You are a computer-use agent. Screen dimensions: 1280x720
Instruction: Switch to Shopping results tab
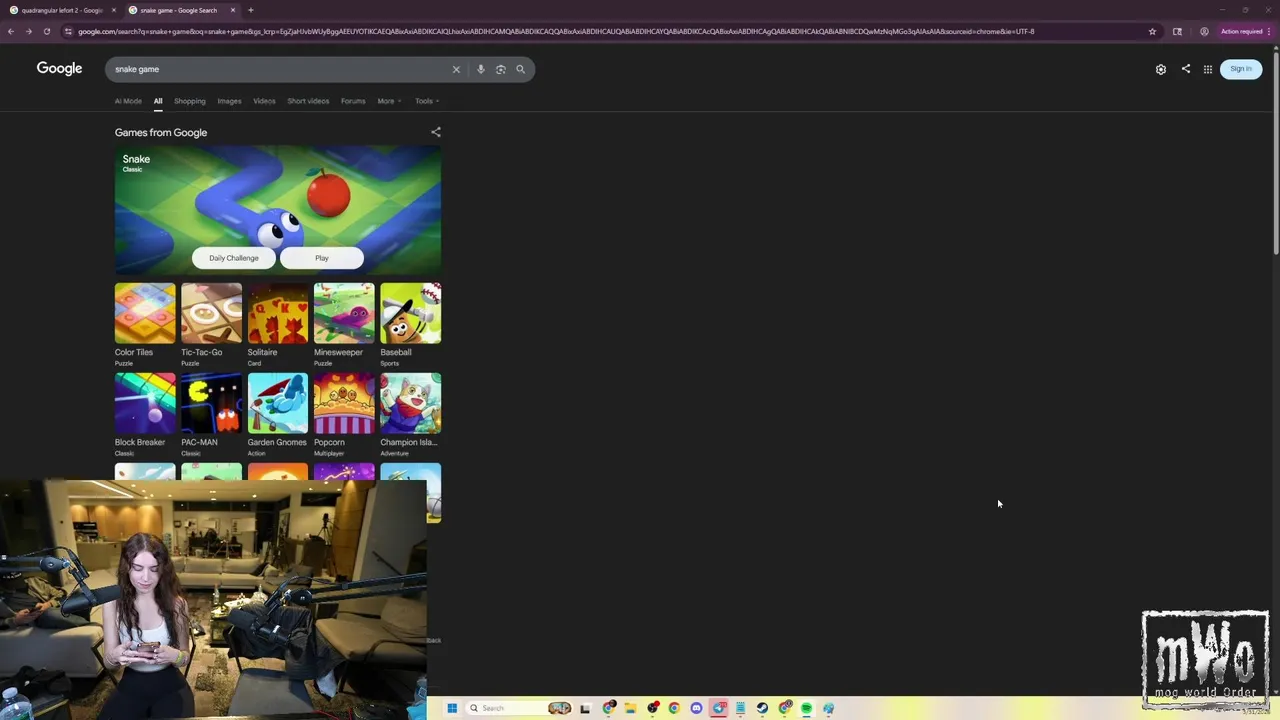tap(190, 101)
